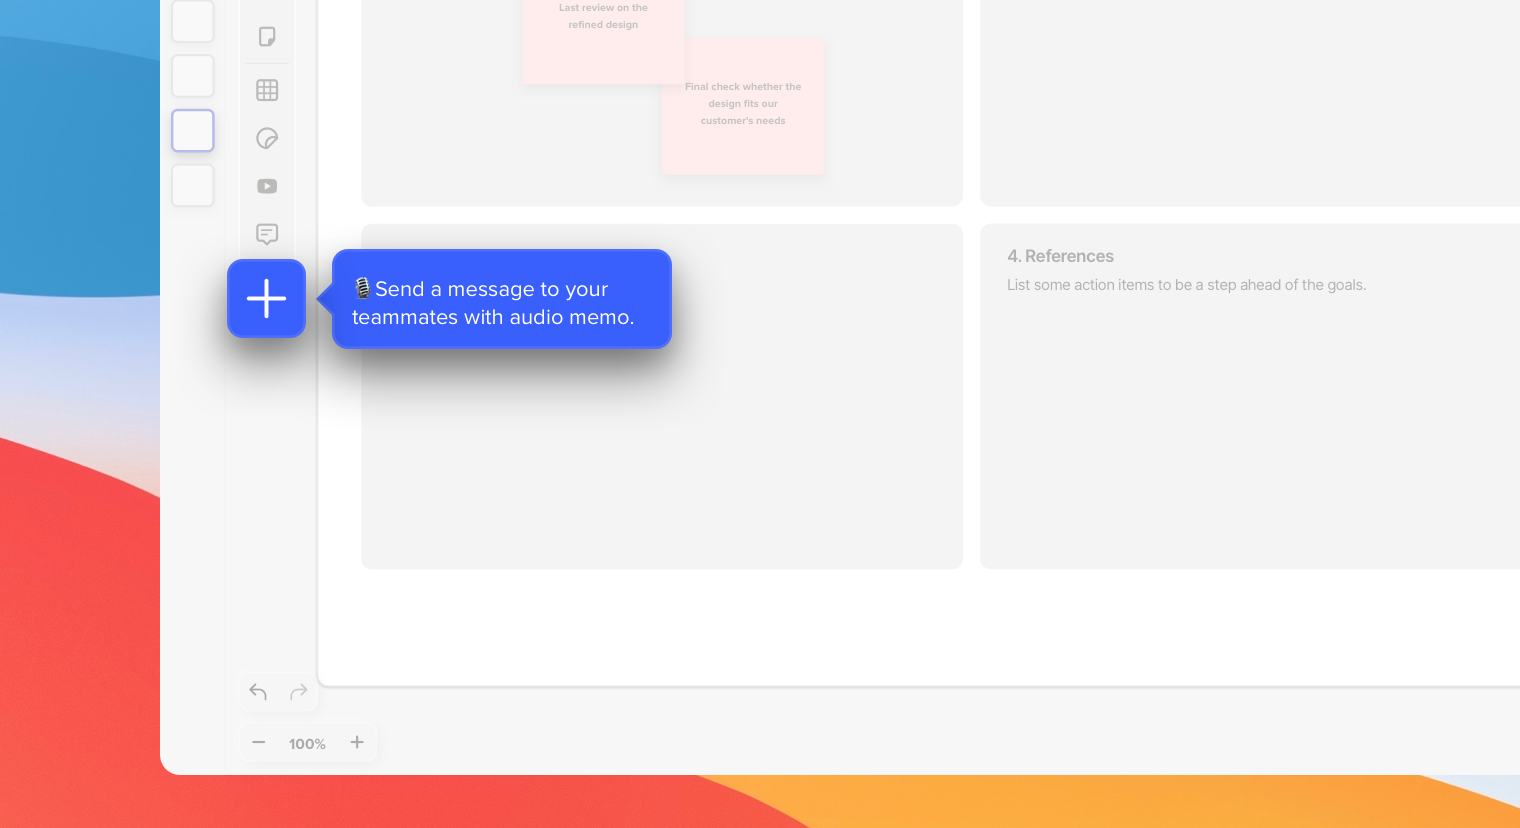Undo the last action
The width and height of the screenshot is (1520, 828).
click(258, 692)
